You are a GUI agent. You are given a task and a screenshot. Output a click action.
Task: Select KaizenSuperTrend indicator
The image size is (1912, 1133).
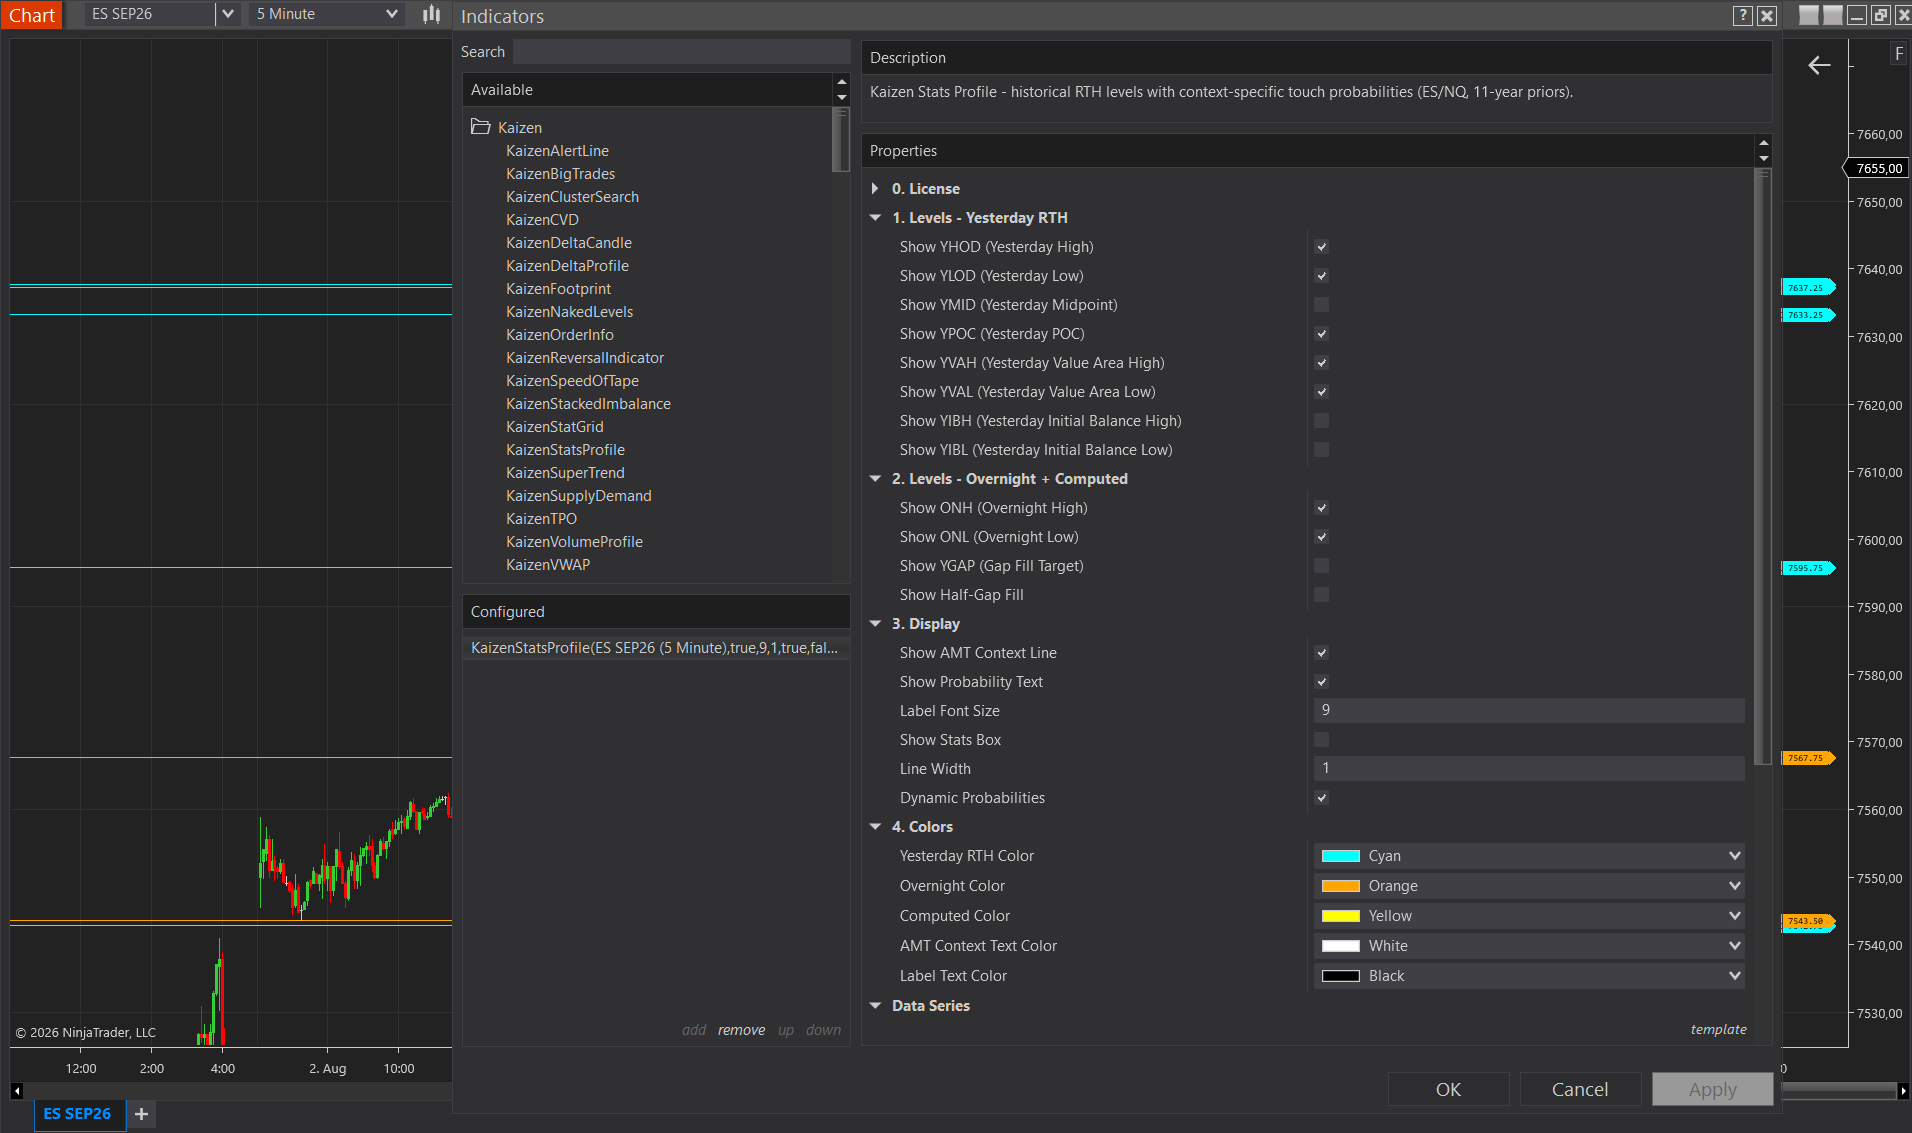click(565, 473)
